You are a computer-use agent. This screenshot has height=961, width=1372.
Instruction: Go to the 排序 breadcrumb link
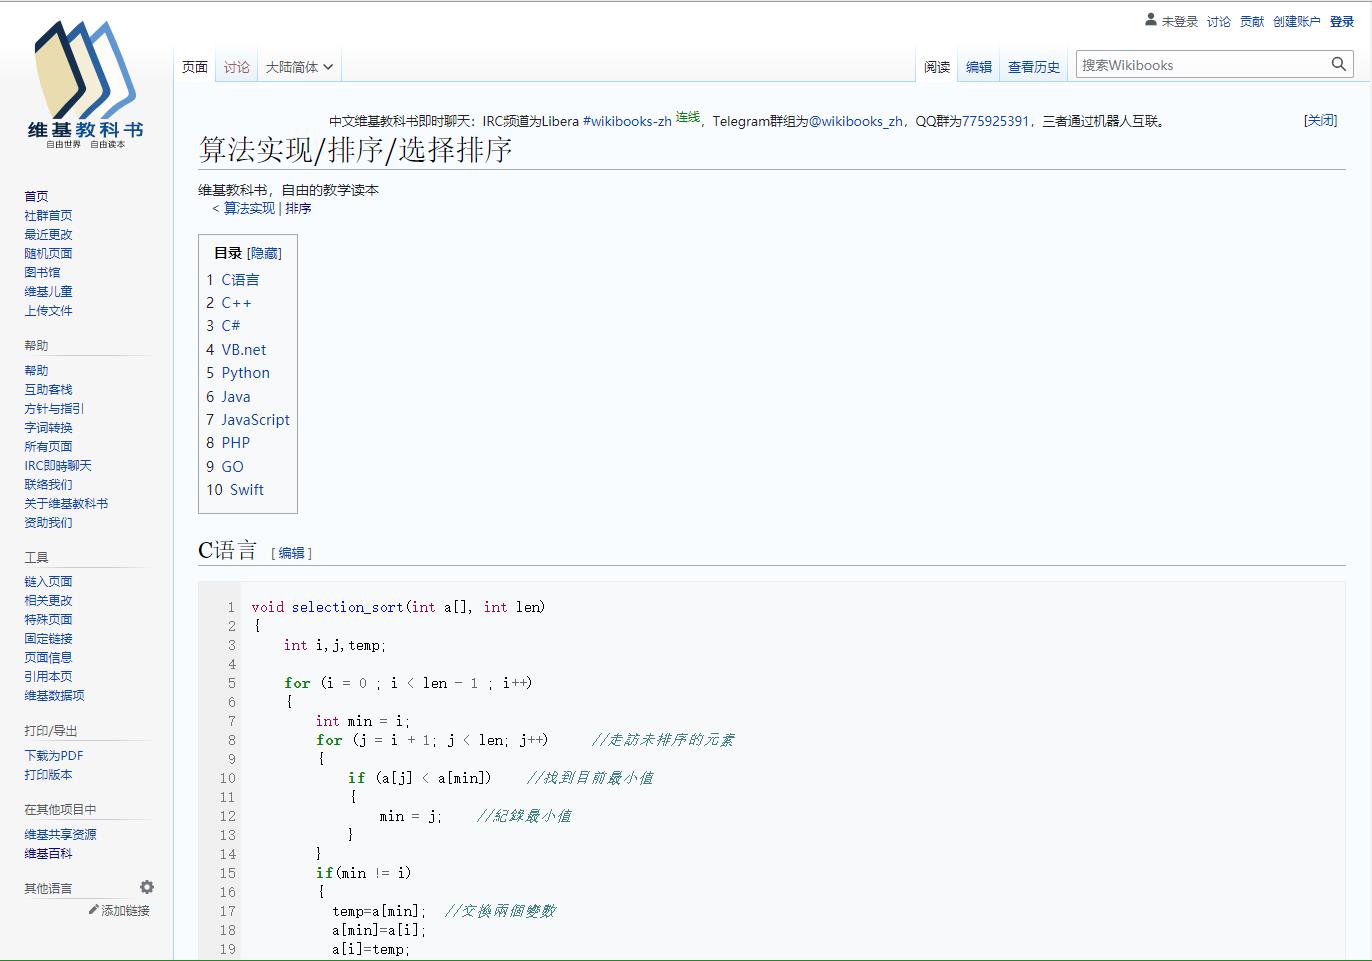tap(298, 208)
